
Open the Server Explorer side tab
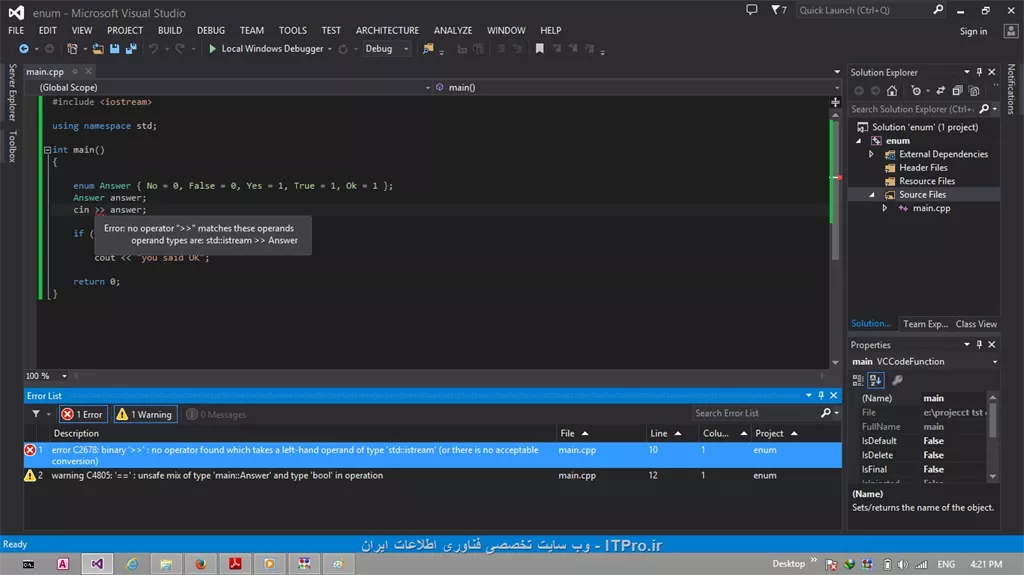[x=12, y=92]
